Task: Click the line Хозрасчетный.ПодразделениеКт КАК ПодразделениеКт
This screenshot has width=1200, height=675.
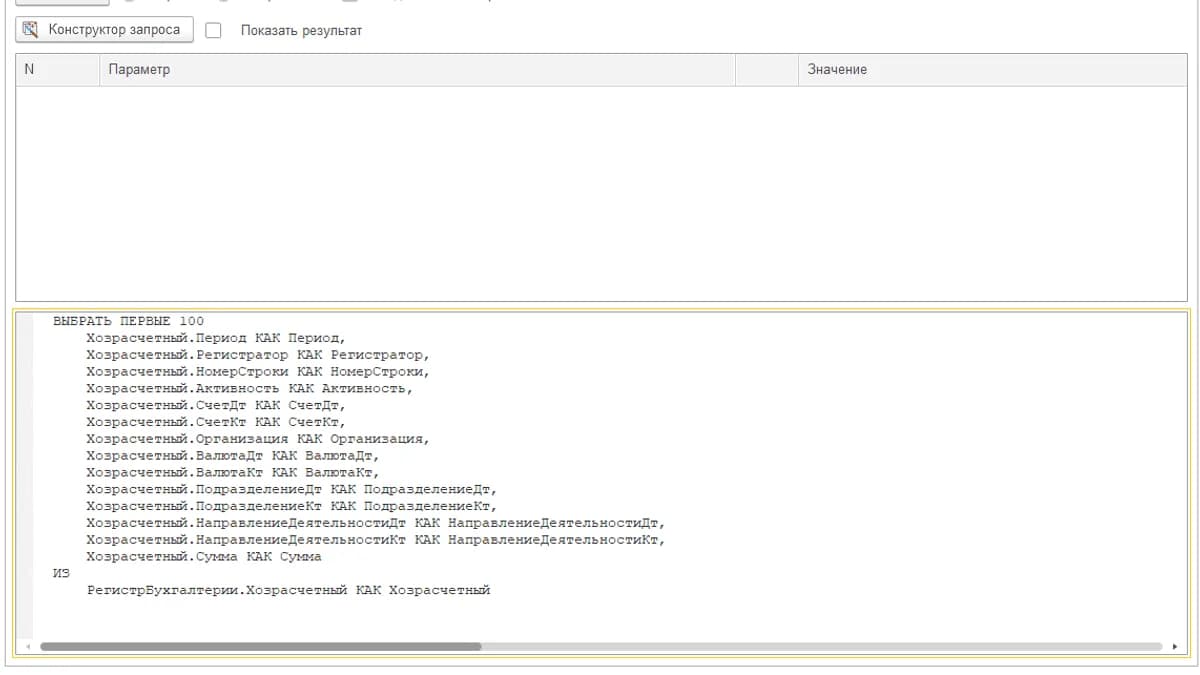Action: pos(291,506)
